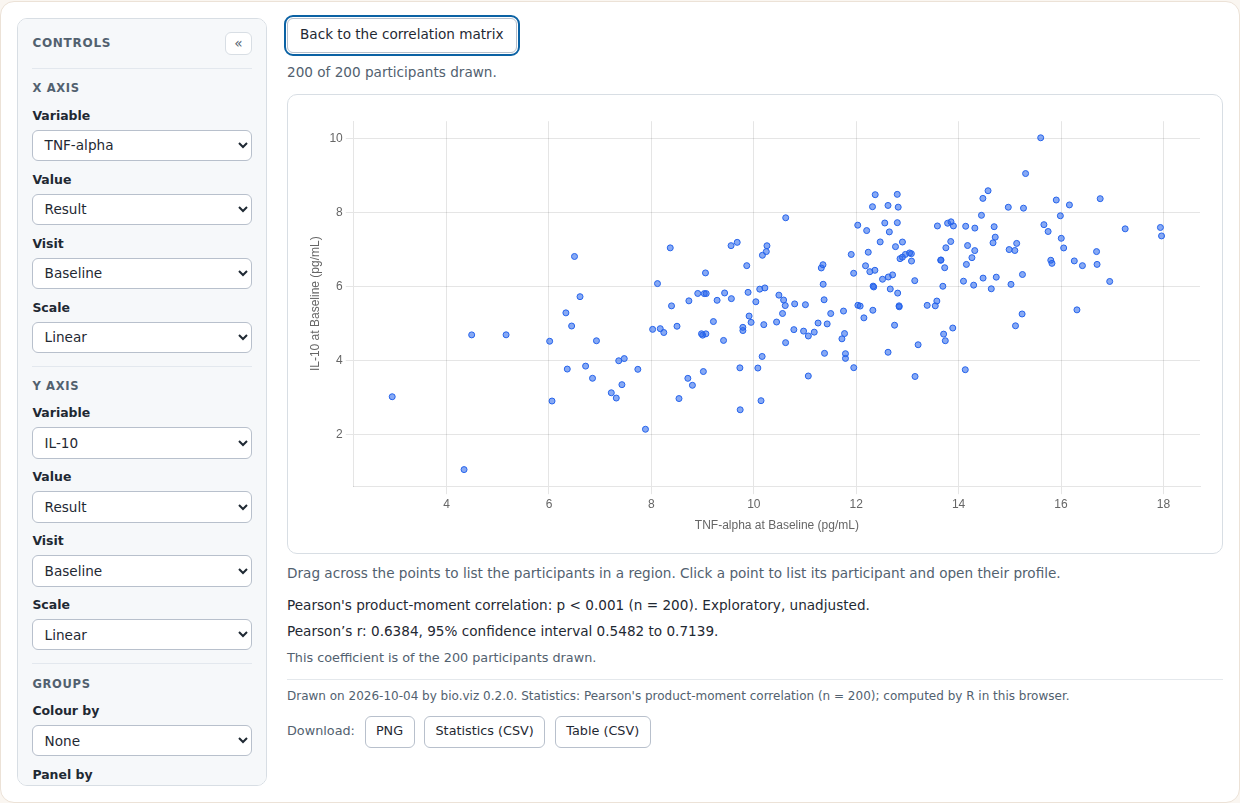1240x803 pixels.
Task: Click the '200 of 200 participants drawn.' text
Action: point(392,73)
